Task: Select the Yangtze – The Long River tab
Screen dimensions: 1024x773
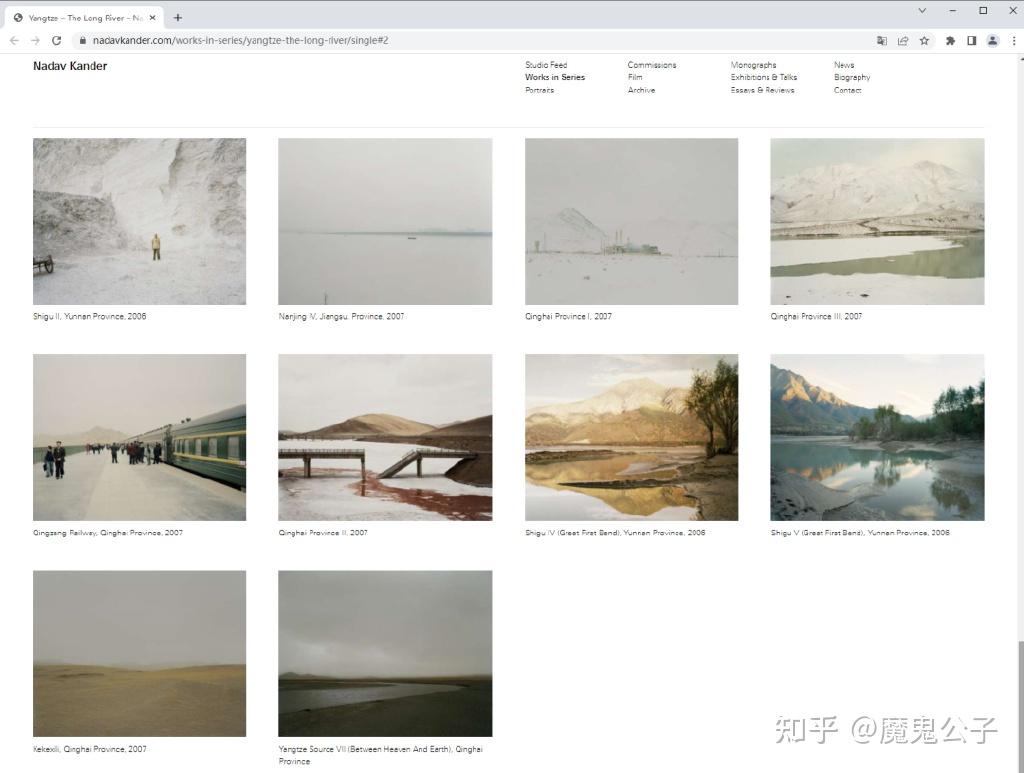Action: click(84, 18)
